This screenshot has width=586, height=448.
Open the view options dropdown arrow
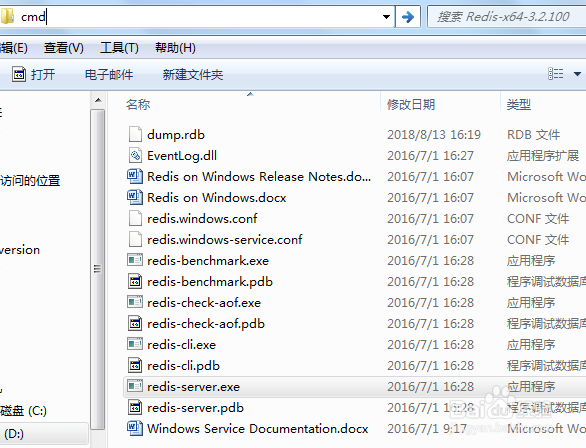[x=577, y=74]
